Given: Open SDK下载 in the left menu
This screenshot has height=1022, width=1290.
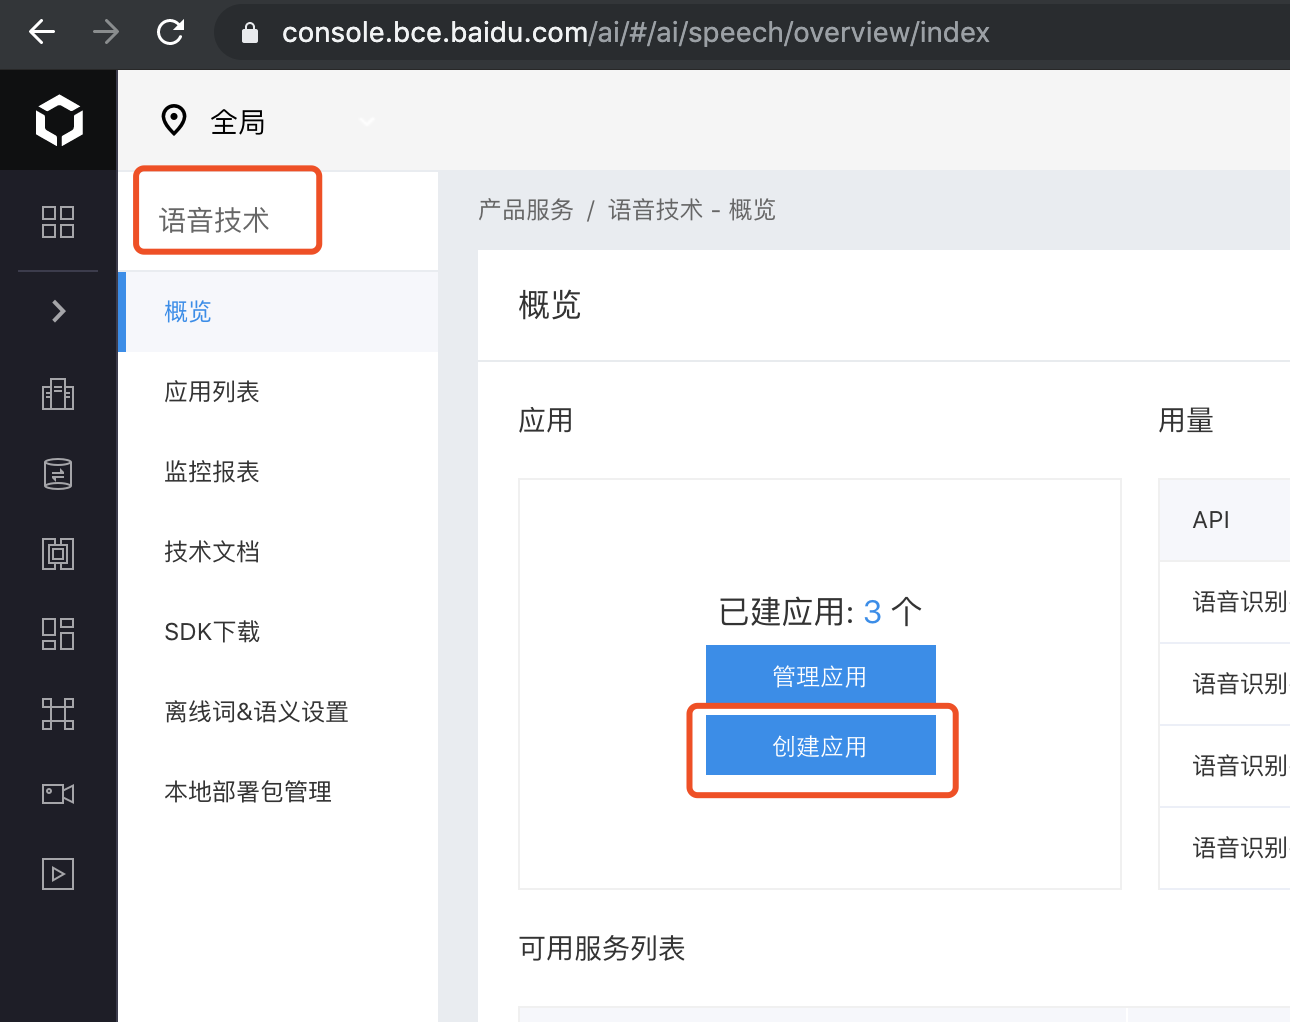Looking at the screenshot, I should pos(278,632).
